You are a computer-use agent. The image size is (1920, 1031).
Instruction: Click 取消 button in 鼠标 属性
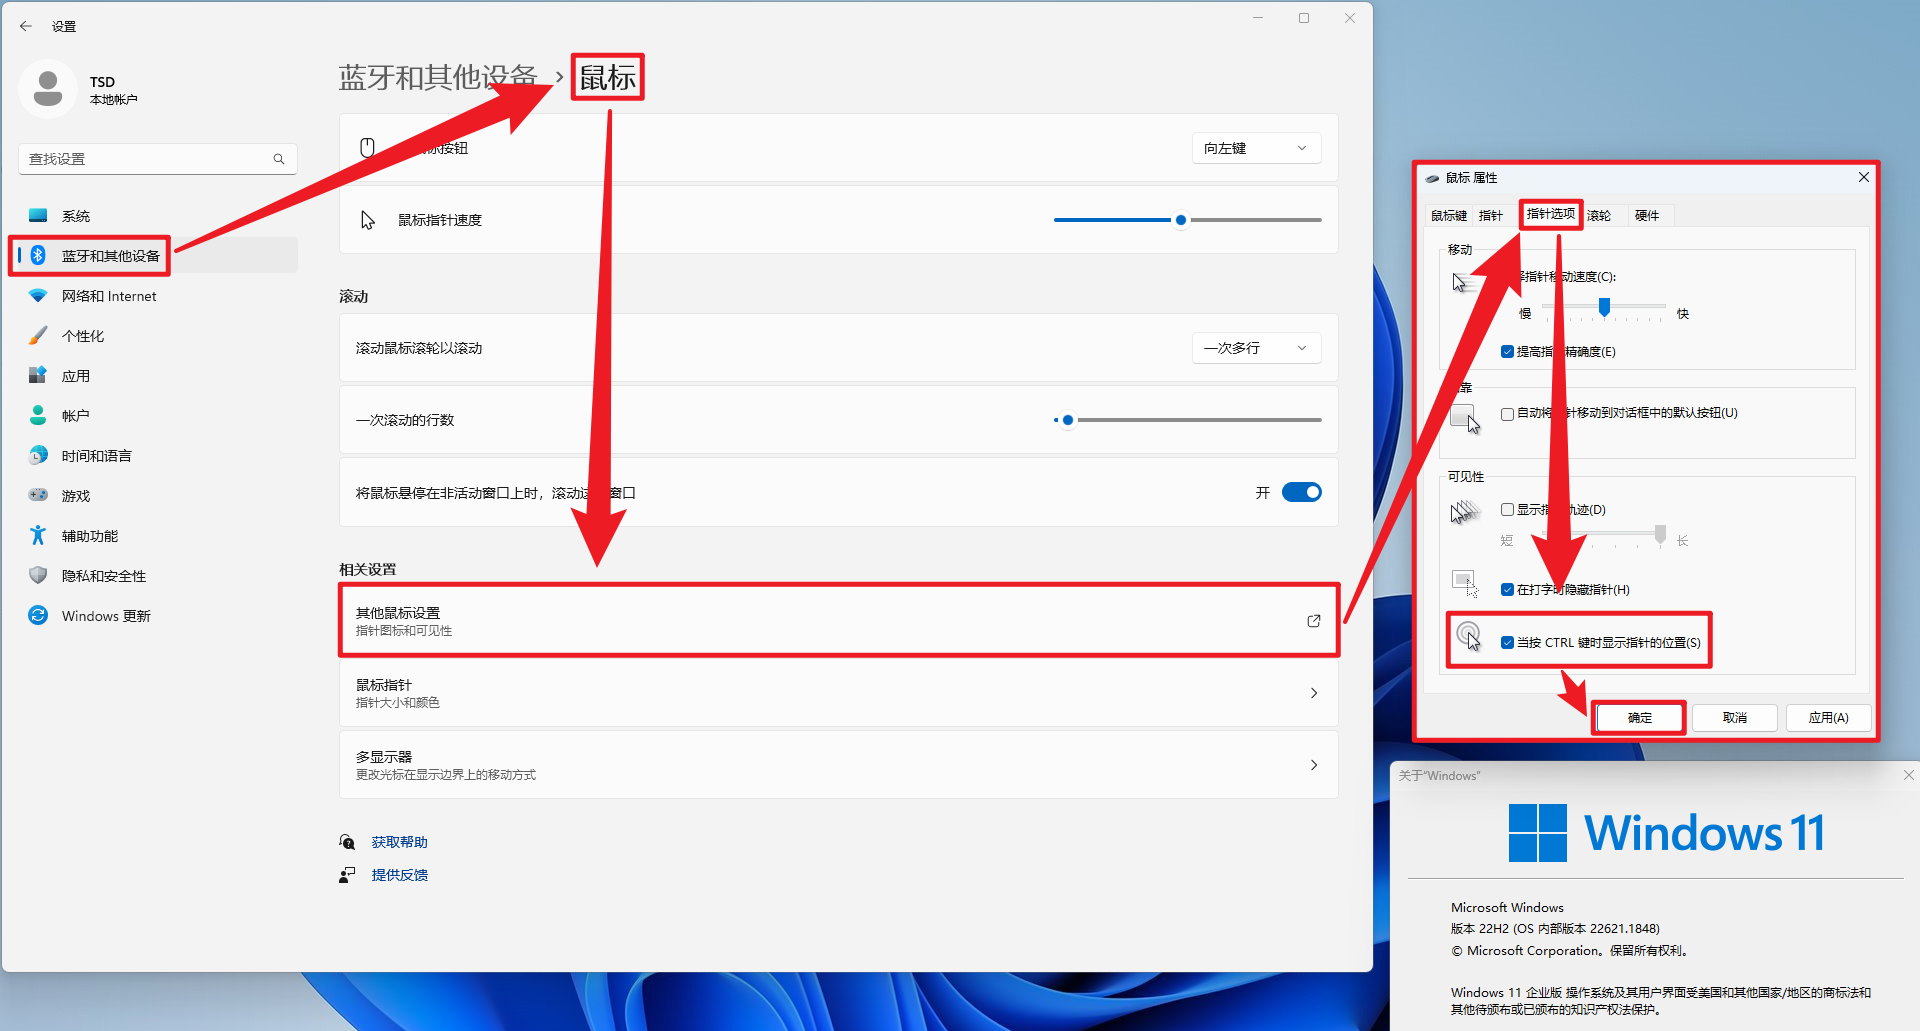point(1735,718)
